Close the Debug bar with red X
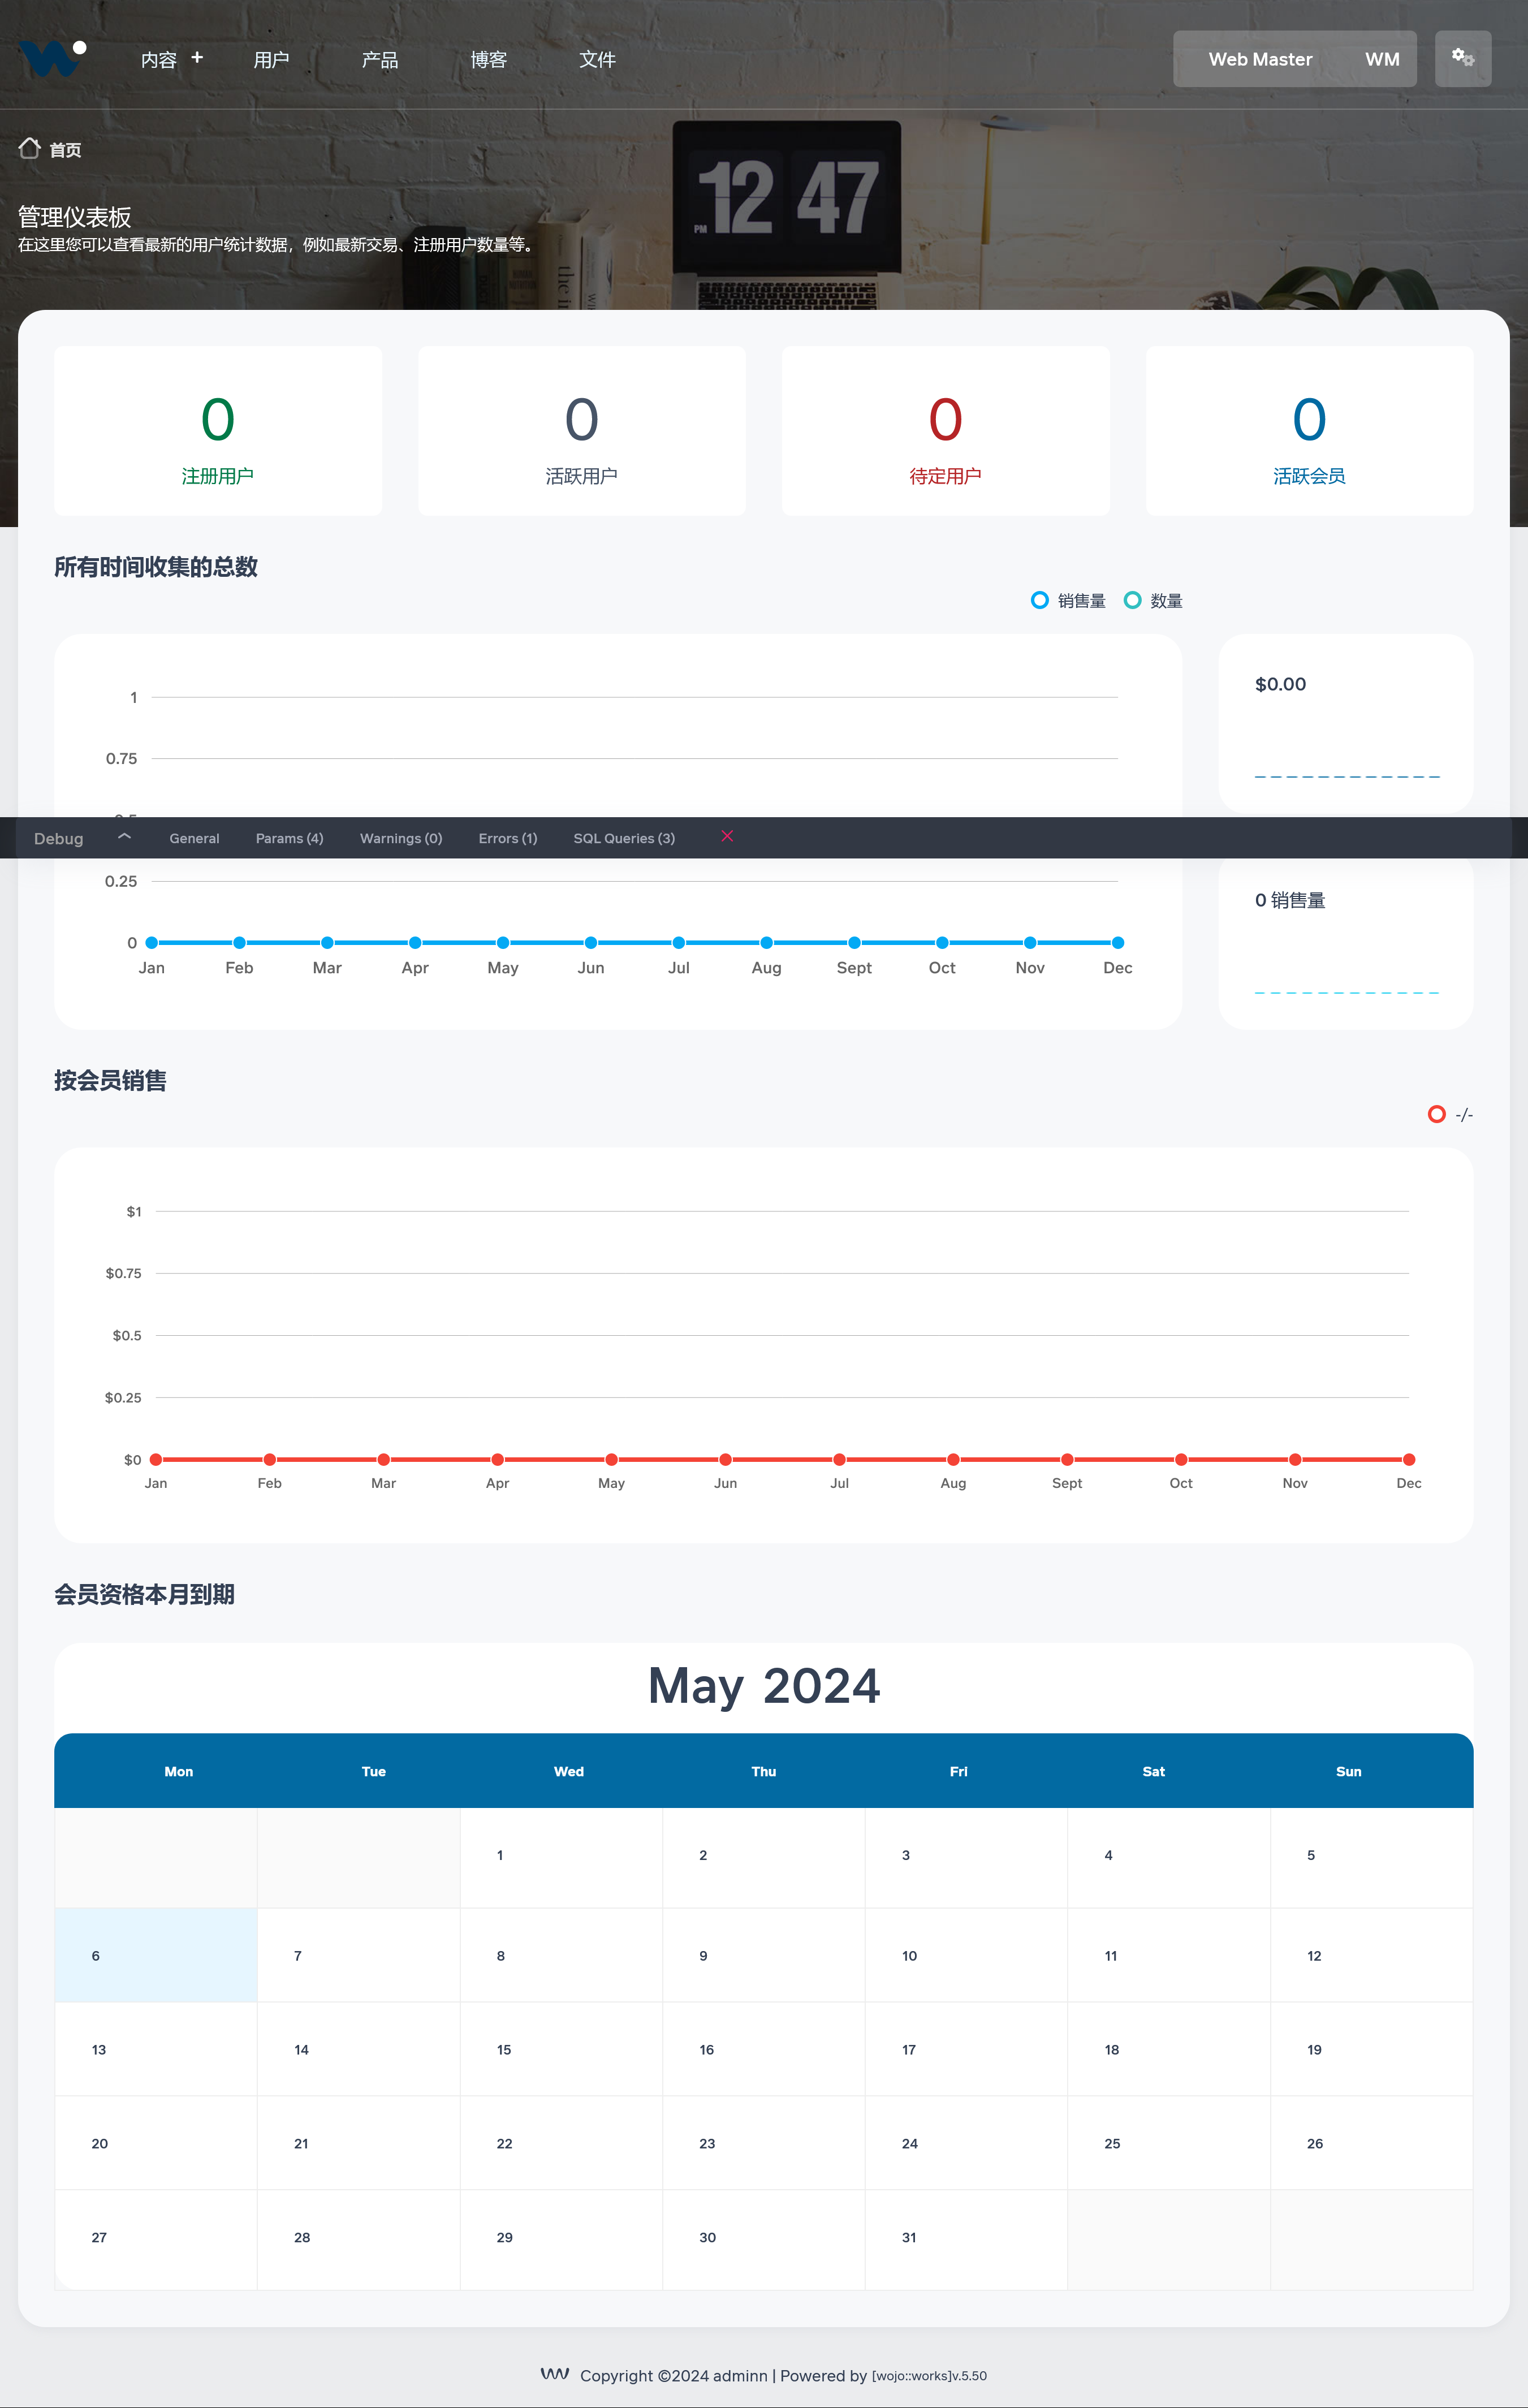 [x=727, y=836]
